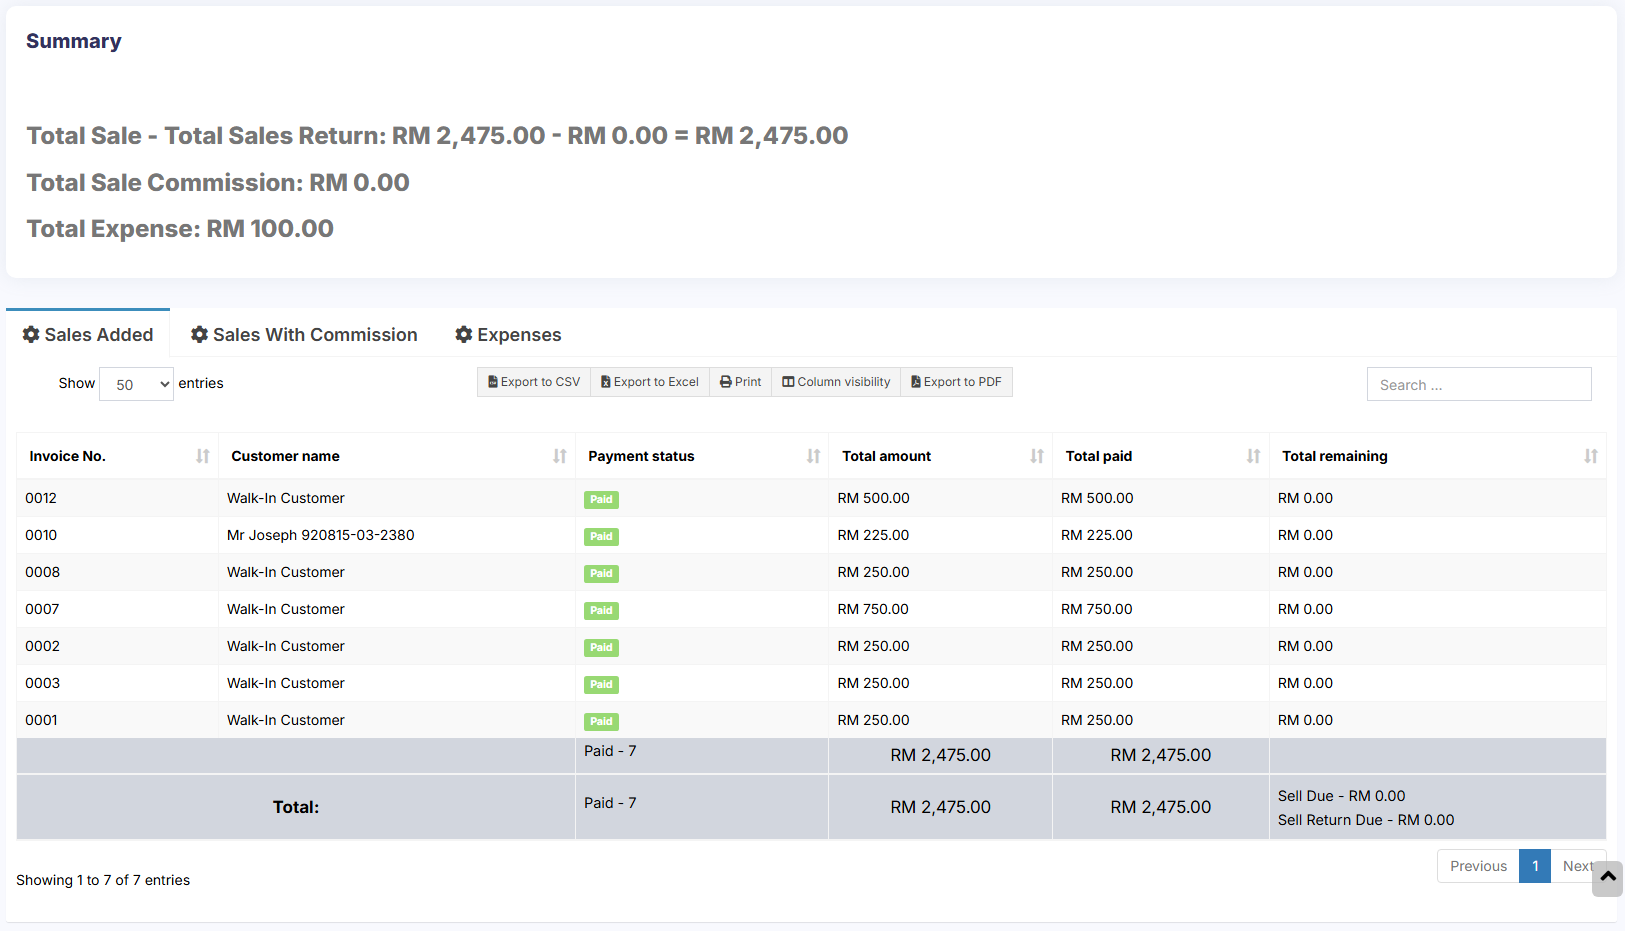Export table to CSV
1625x931 pixels.
click(x=534, y=382)
